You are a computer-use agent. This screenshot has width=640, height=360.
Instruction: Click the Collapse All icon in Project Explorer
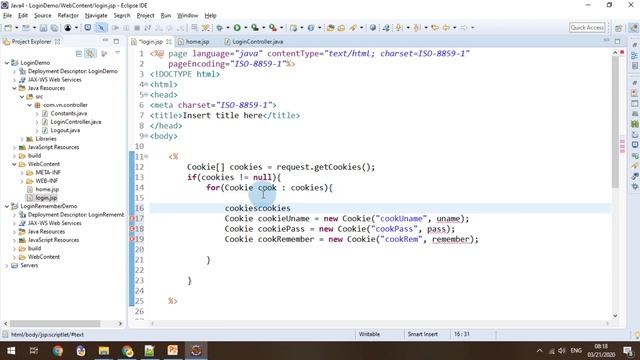79,53
